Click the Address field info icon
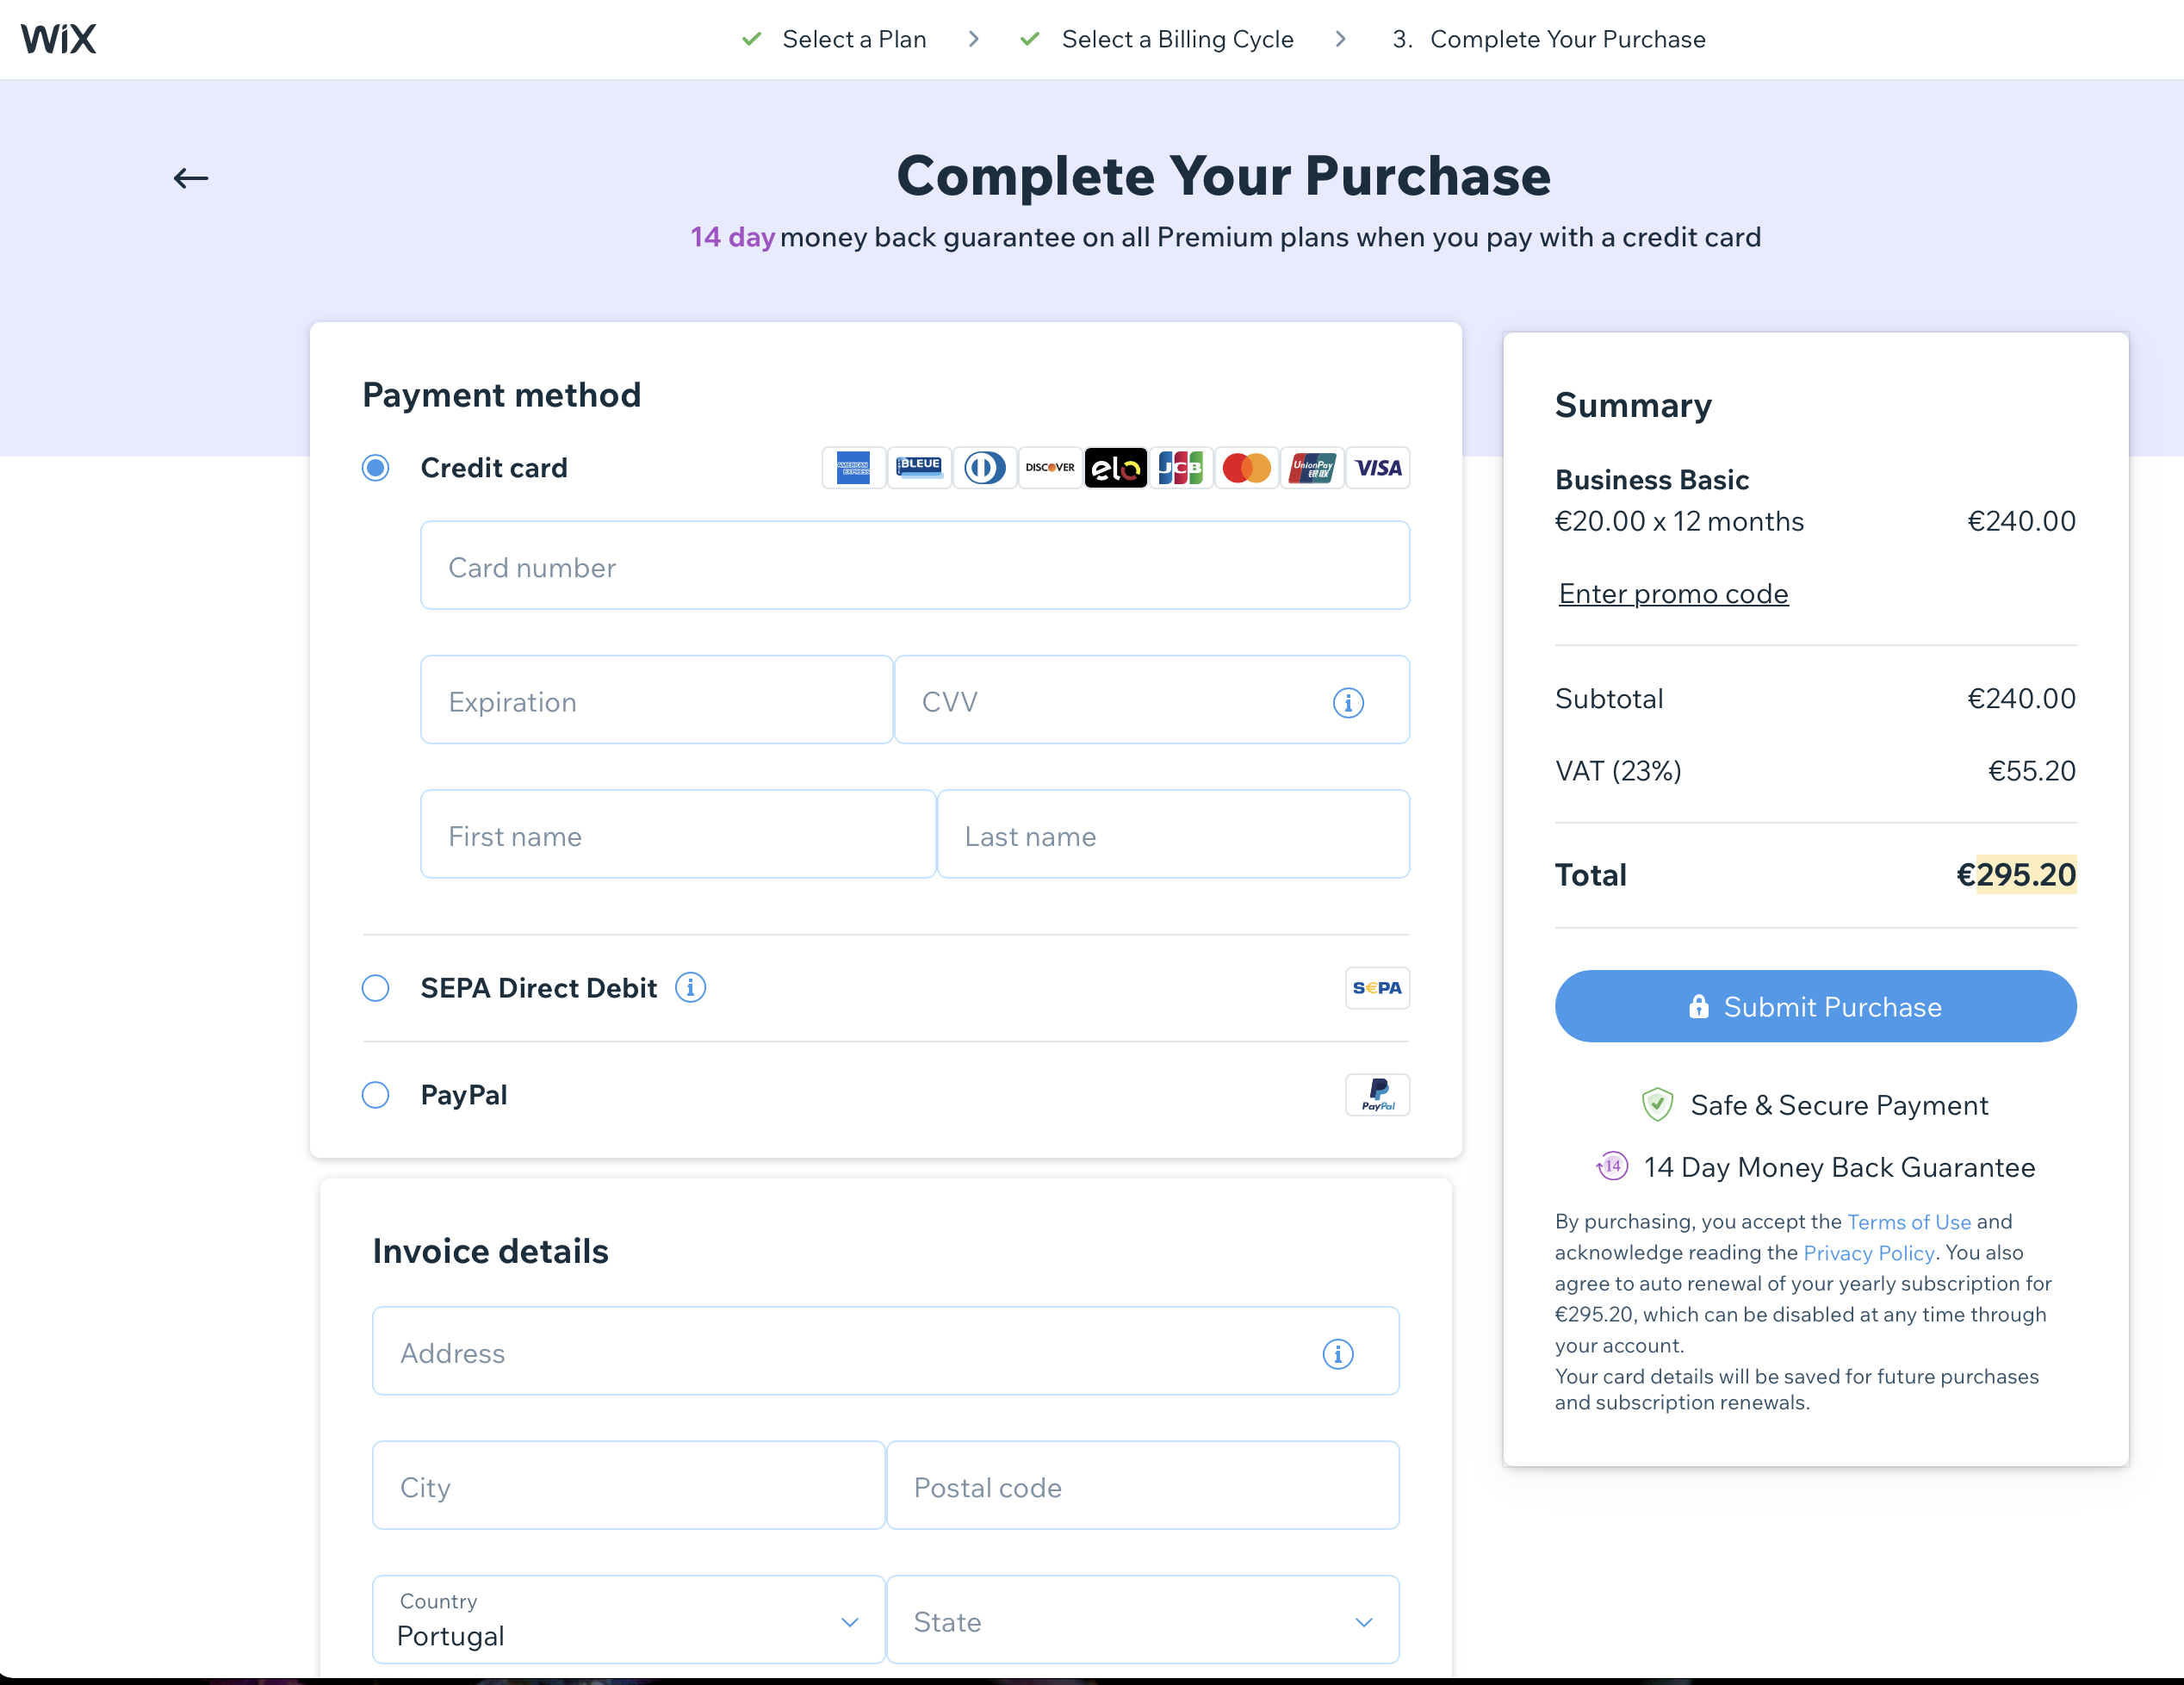The height and width of the screenshot is (1685, 2184). click(x=1337, y=1353)
